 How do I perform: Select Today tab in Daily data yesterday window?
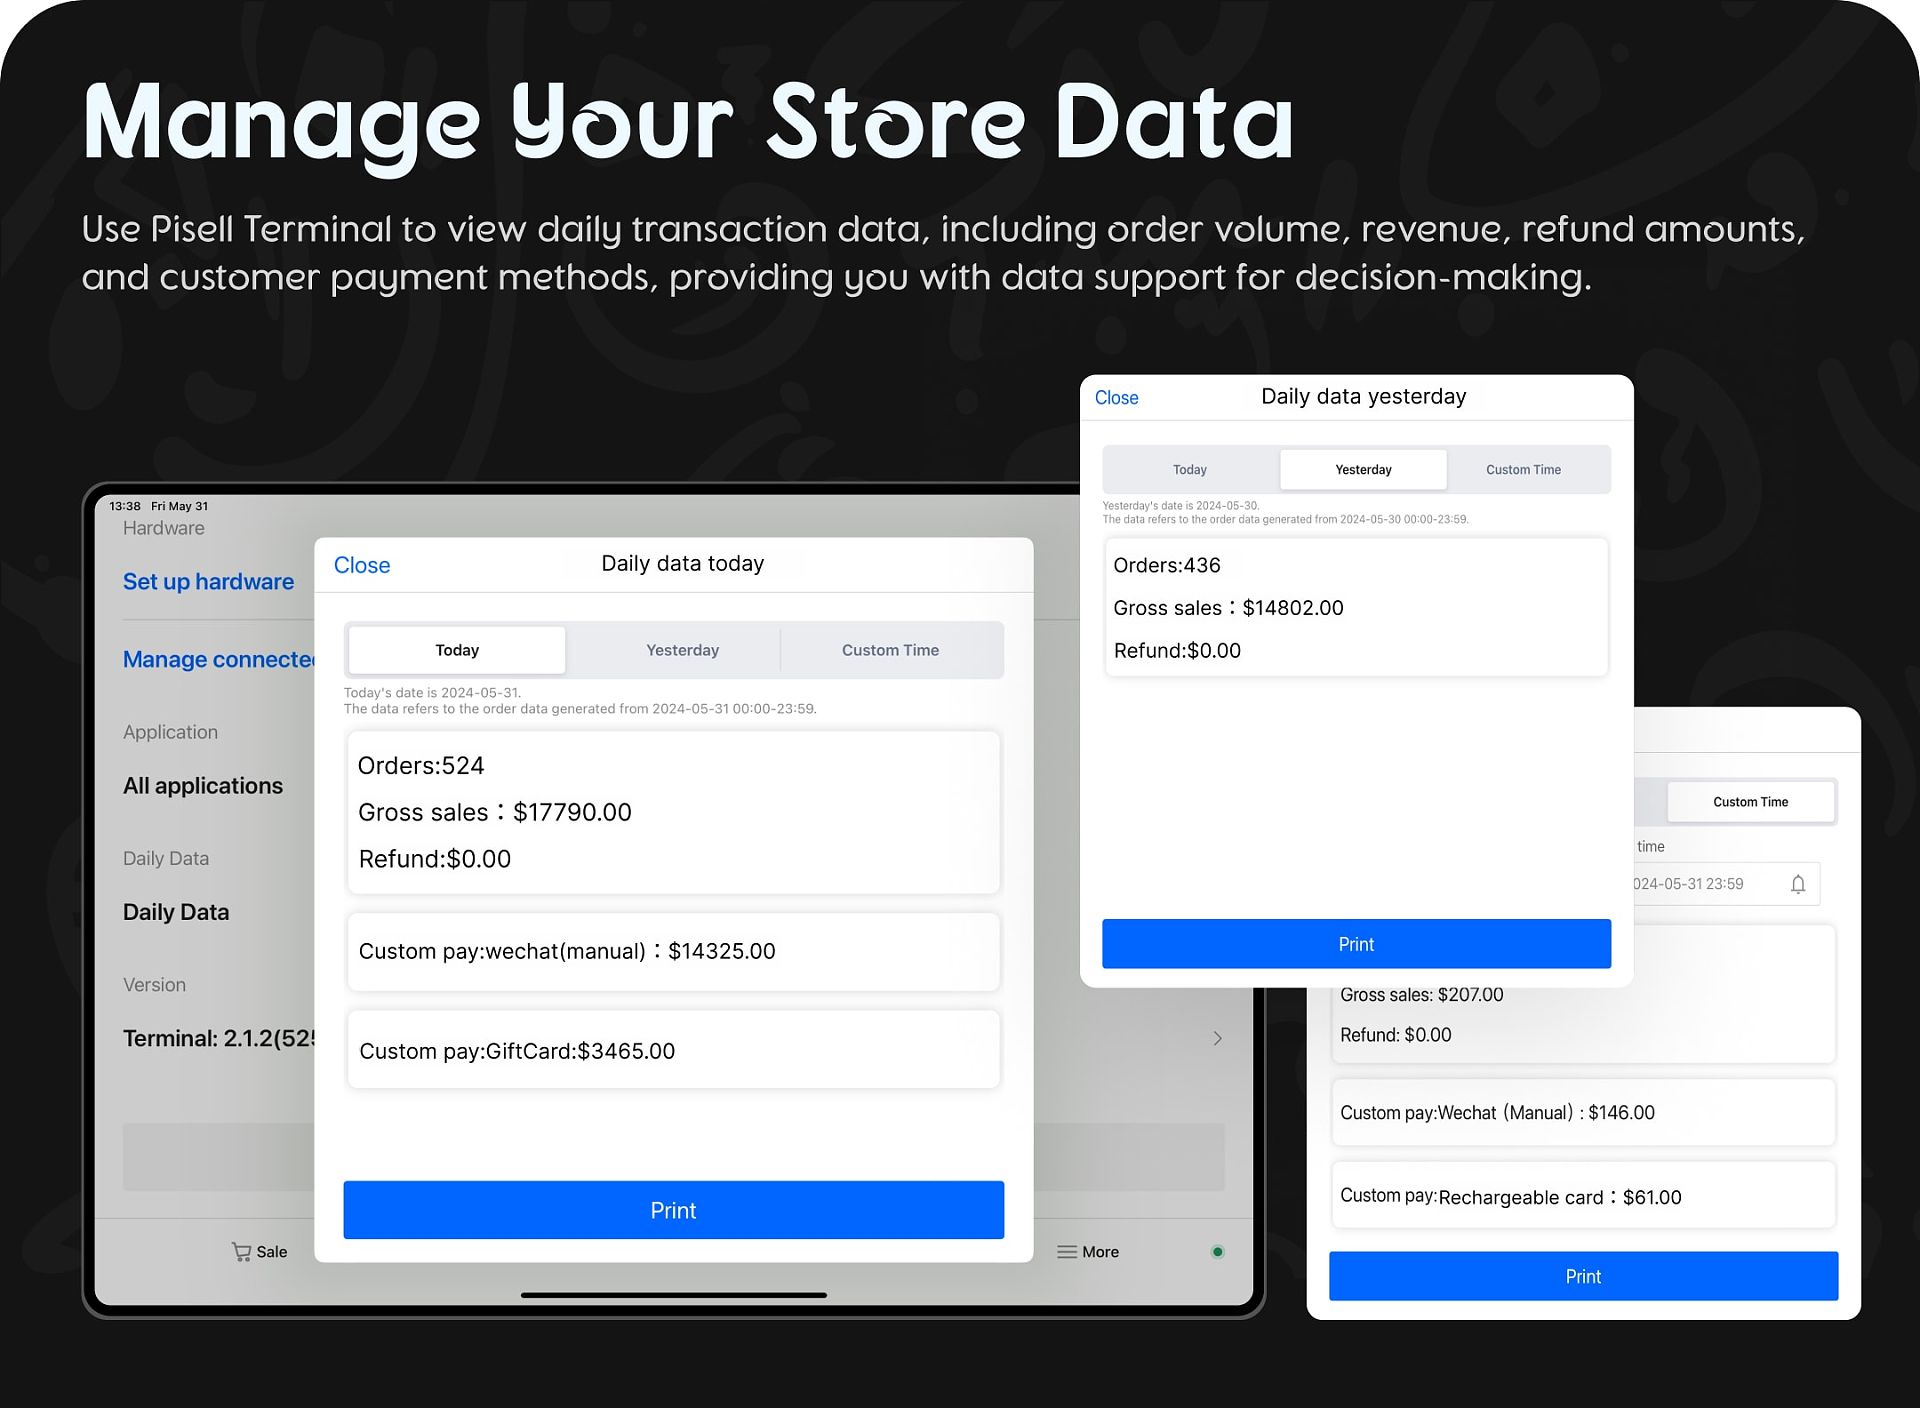[x=1190, y=469]
